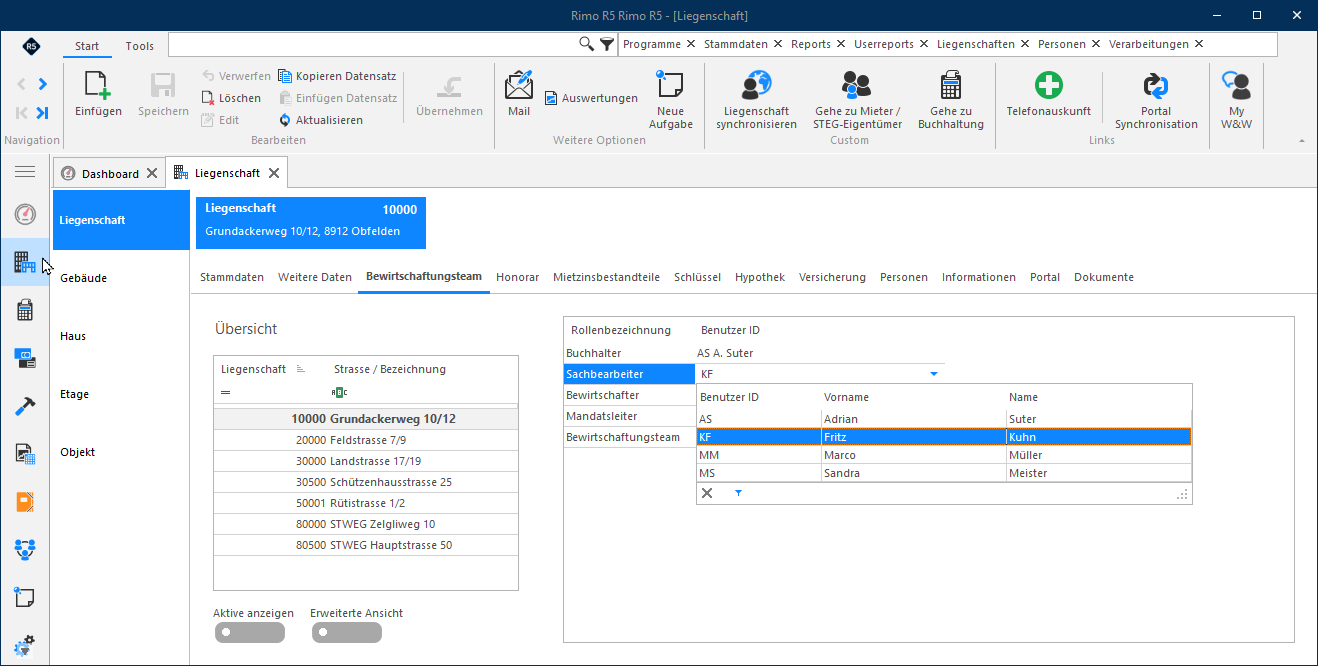Open Telefonauskunft

(1048, 95)
